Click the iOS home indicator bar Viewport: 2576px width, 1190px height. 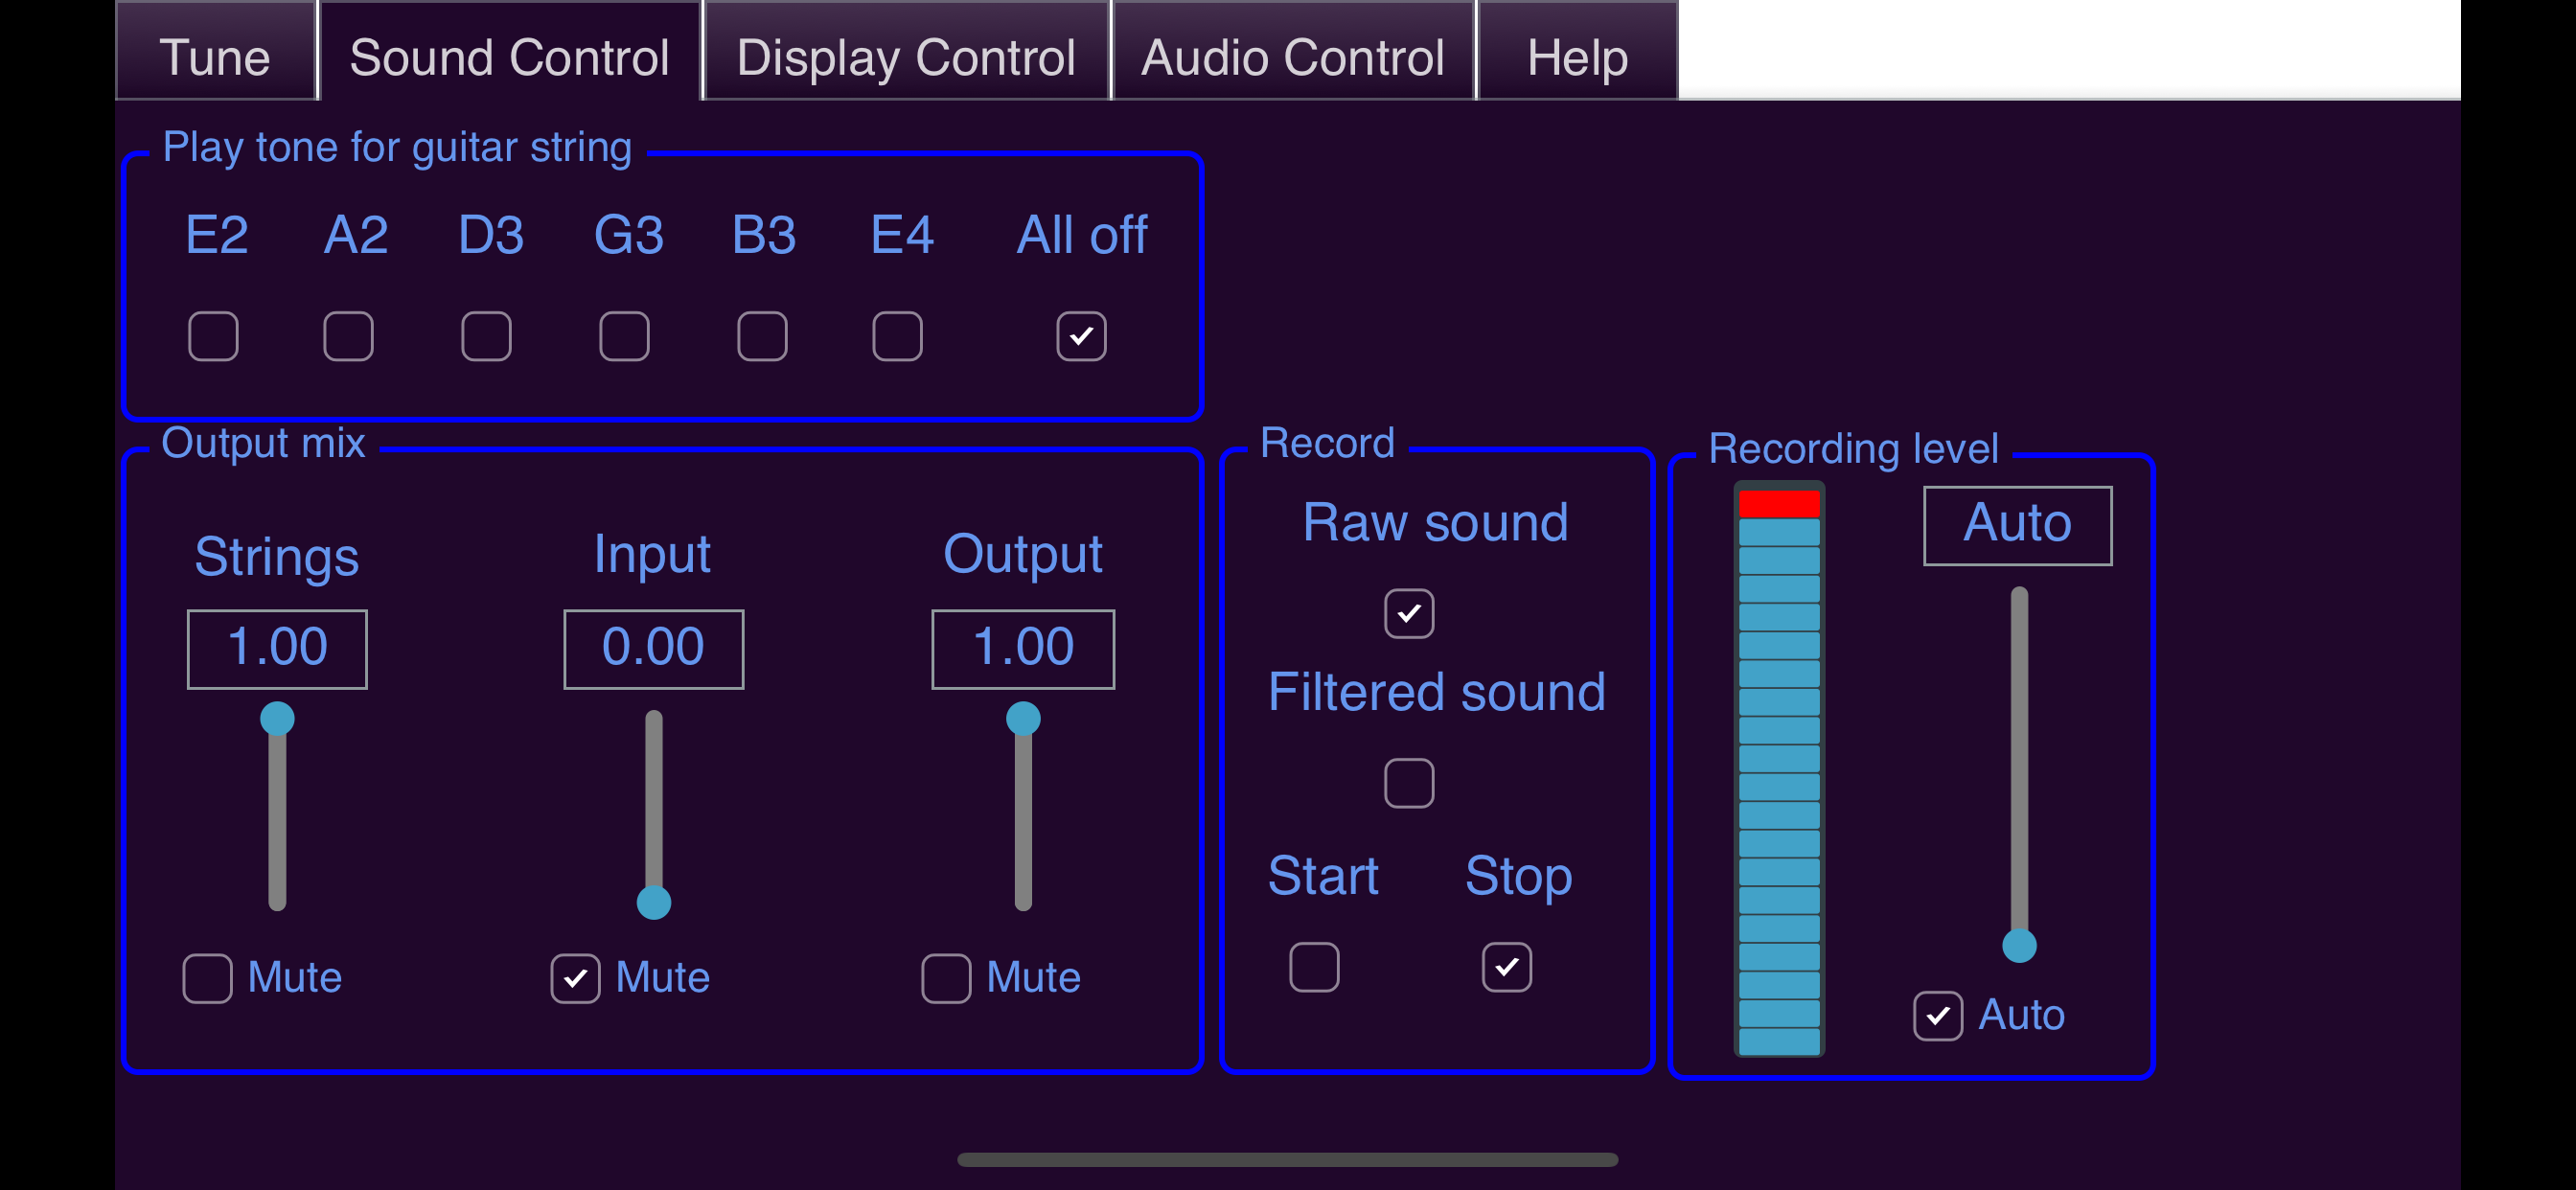pyautogui.click(x=1287, y=1160)
